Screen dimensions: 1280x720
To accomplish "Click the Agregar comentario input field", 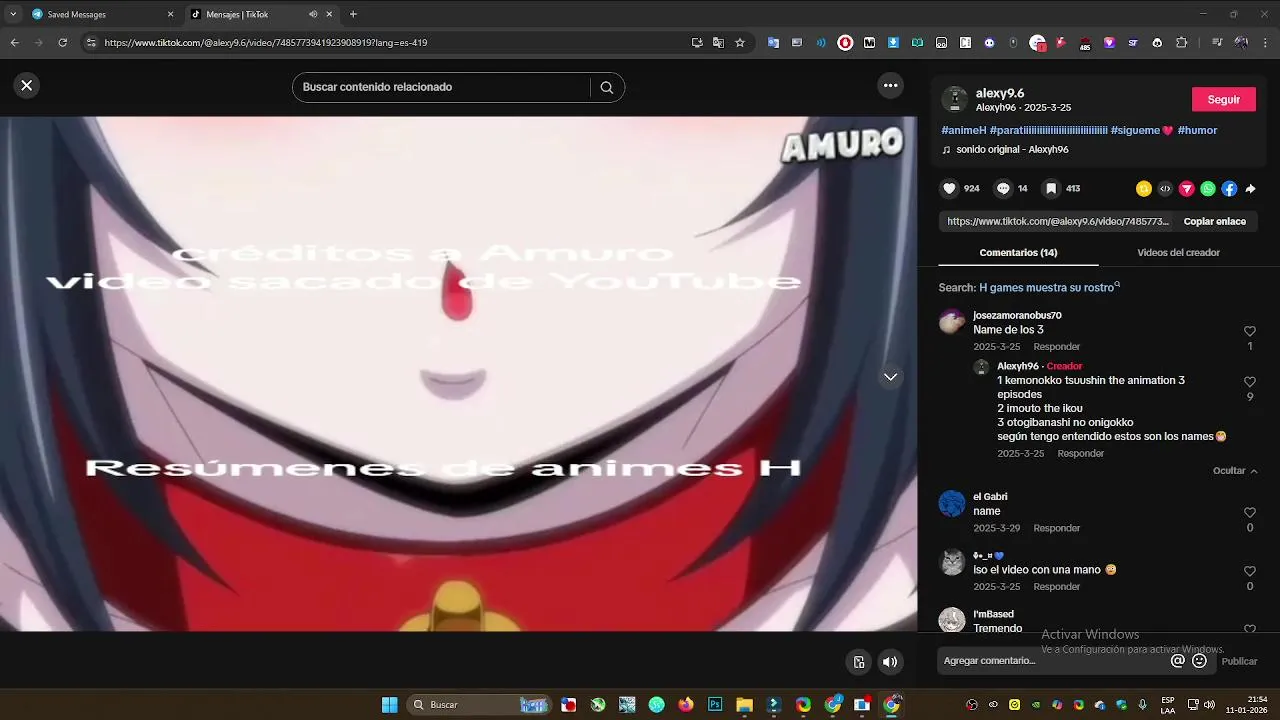I will click(x=1054, y=661).
